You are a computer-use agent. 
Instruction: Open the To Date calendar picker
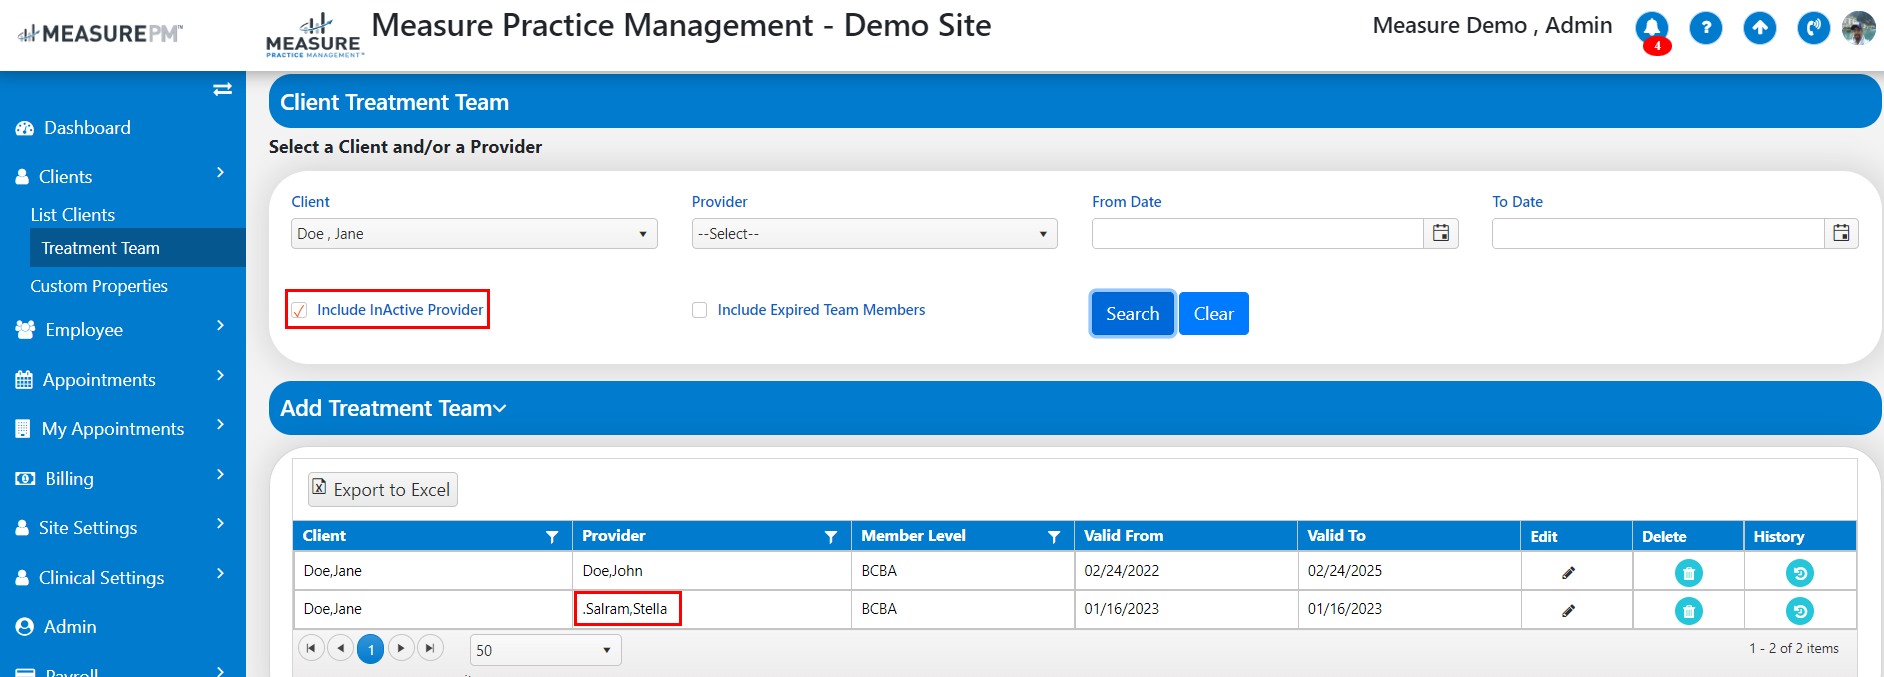(x=1841, y=233)
